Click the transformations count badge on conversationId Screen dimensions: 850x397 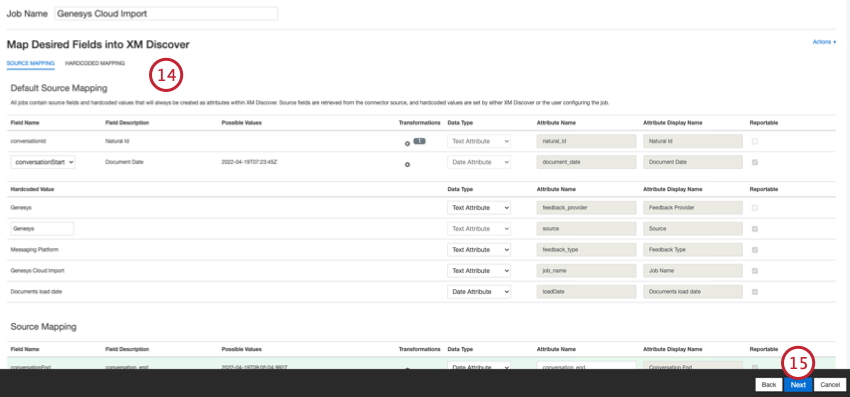(x=419, y=141)
